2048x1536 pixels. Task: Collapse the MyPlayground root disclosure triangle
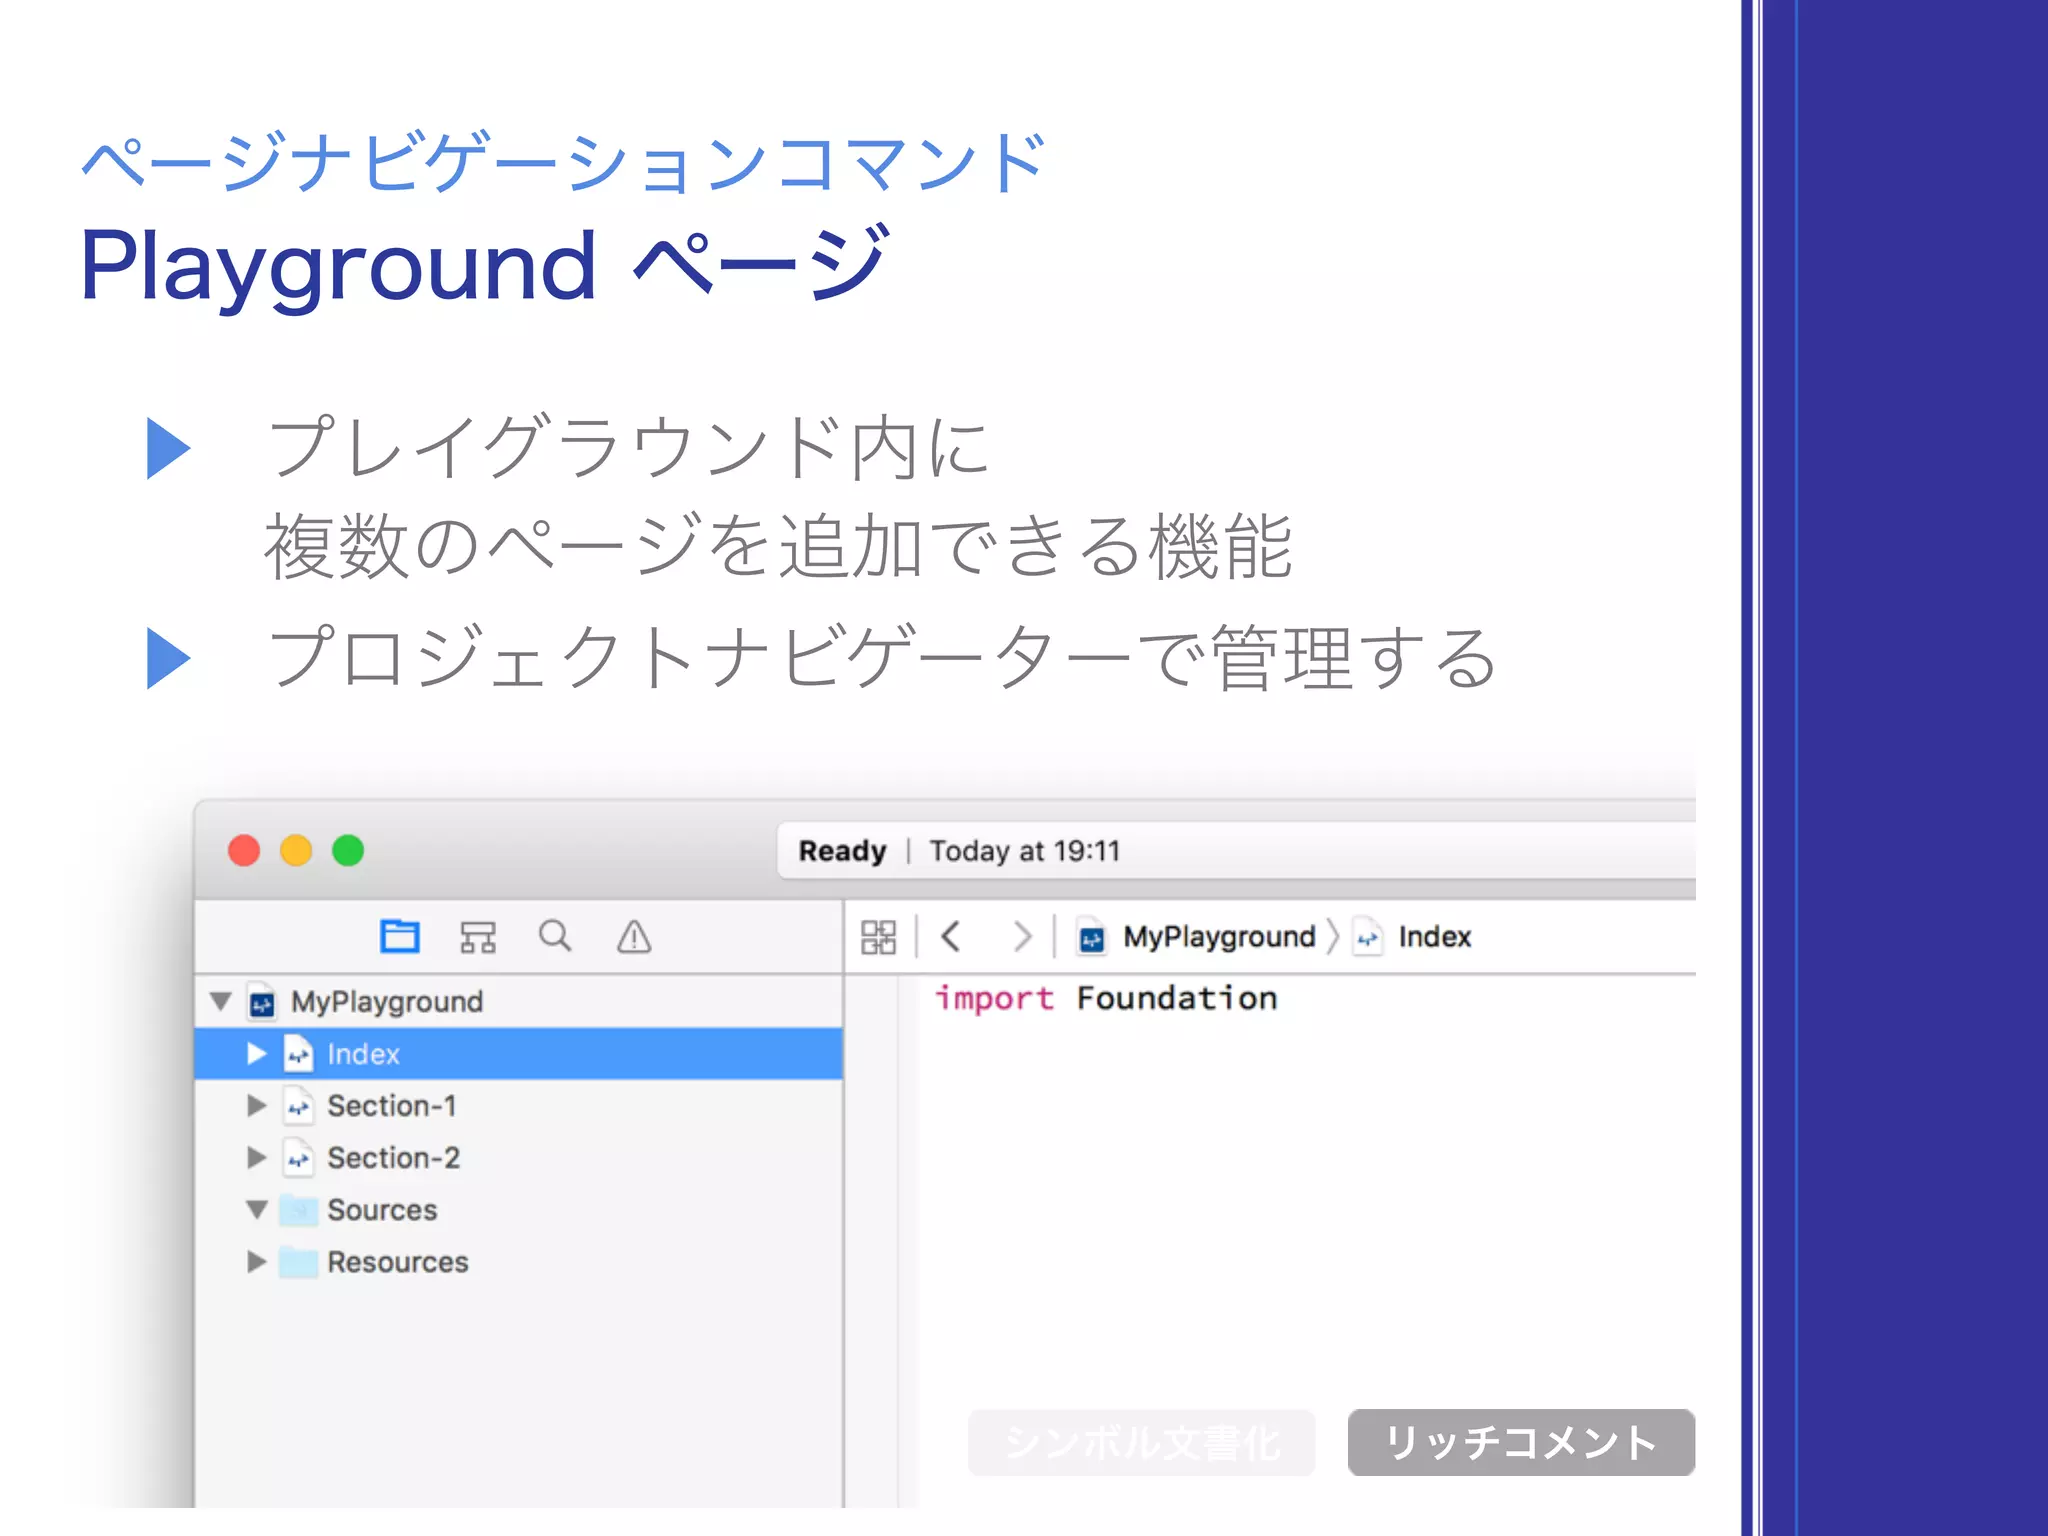tap(221, 1001)
